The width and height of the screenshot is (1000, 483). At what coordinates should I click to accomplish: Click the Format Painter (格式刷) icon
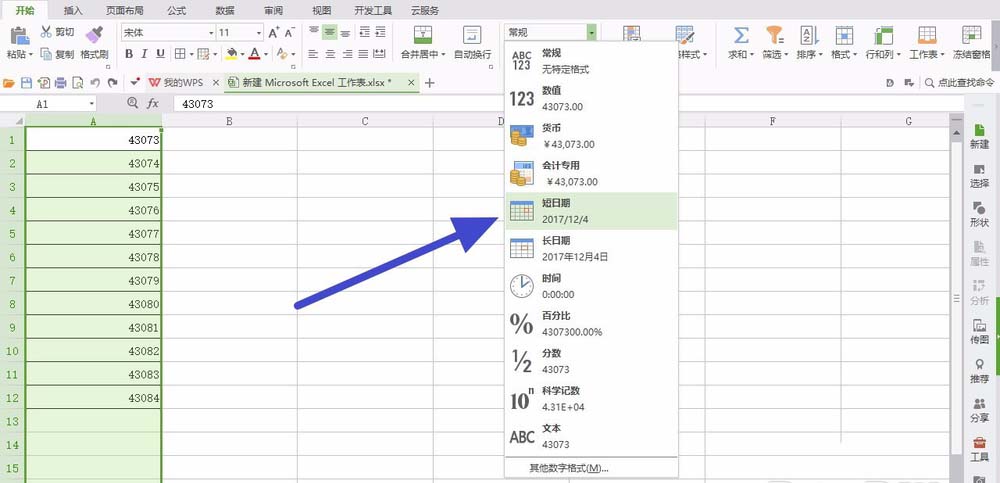click(94, 36)
